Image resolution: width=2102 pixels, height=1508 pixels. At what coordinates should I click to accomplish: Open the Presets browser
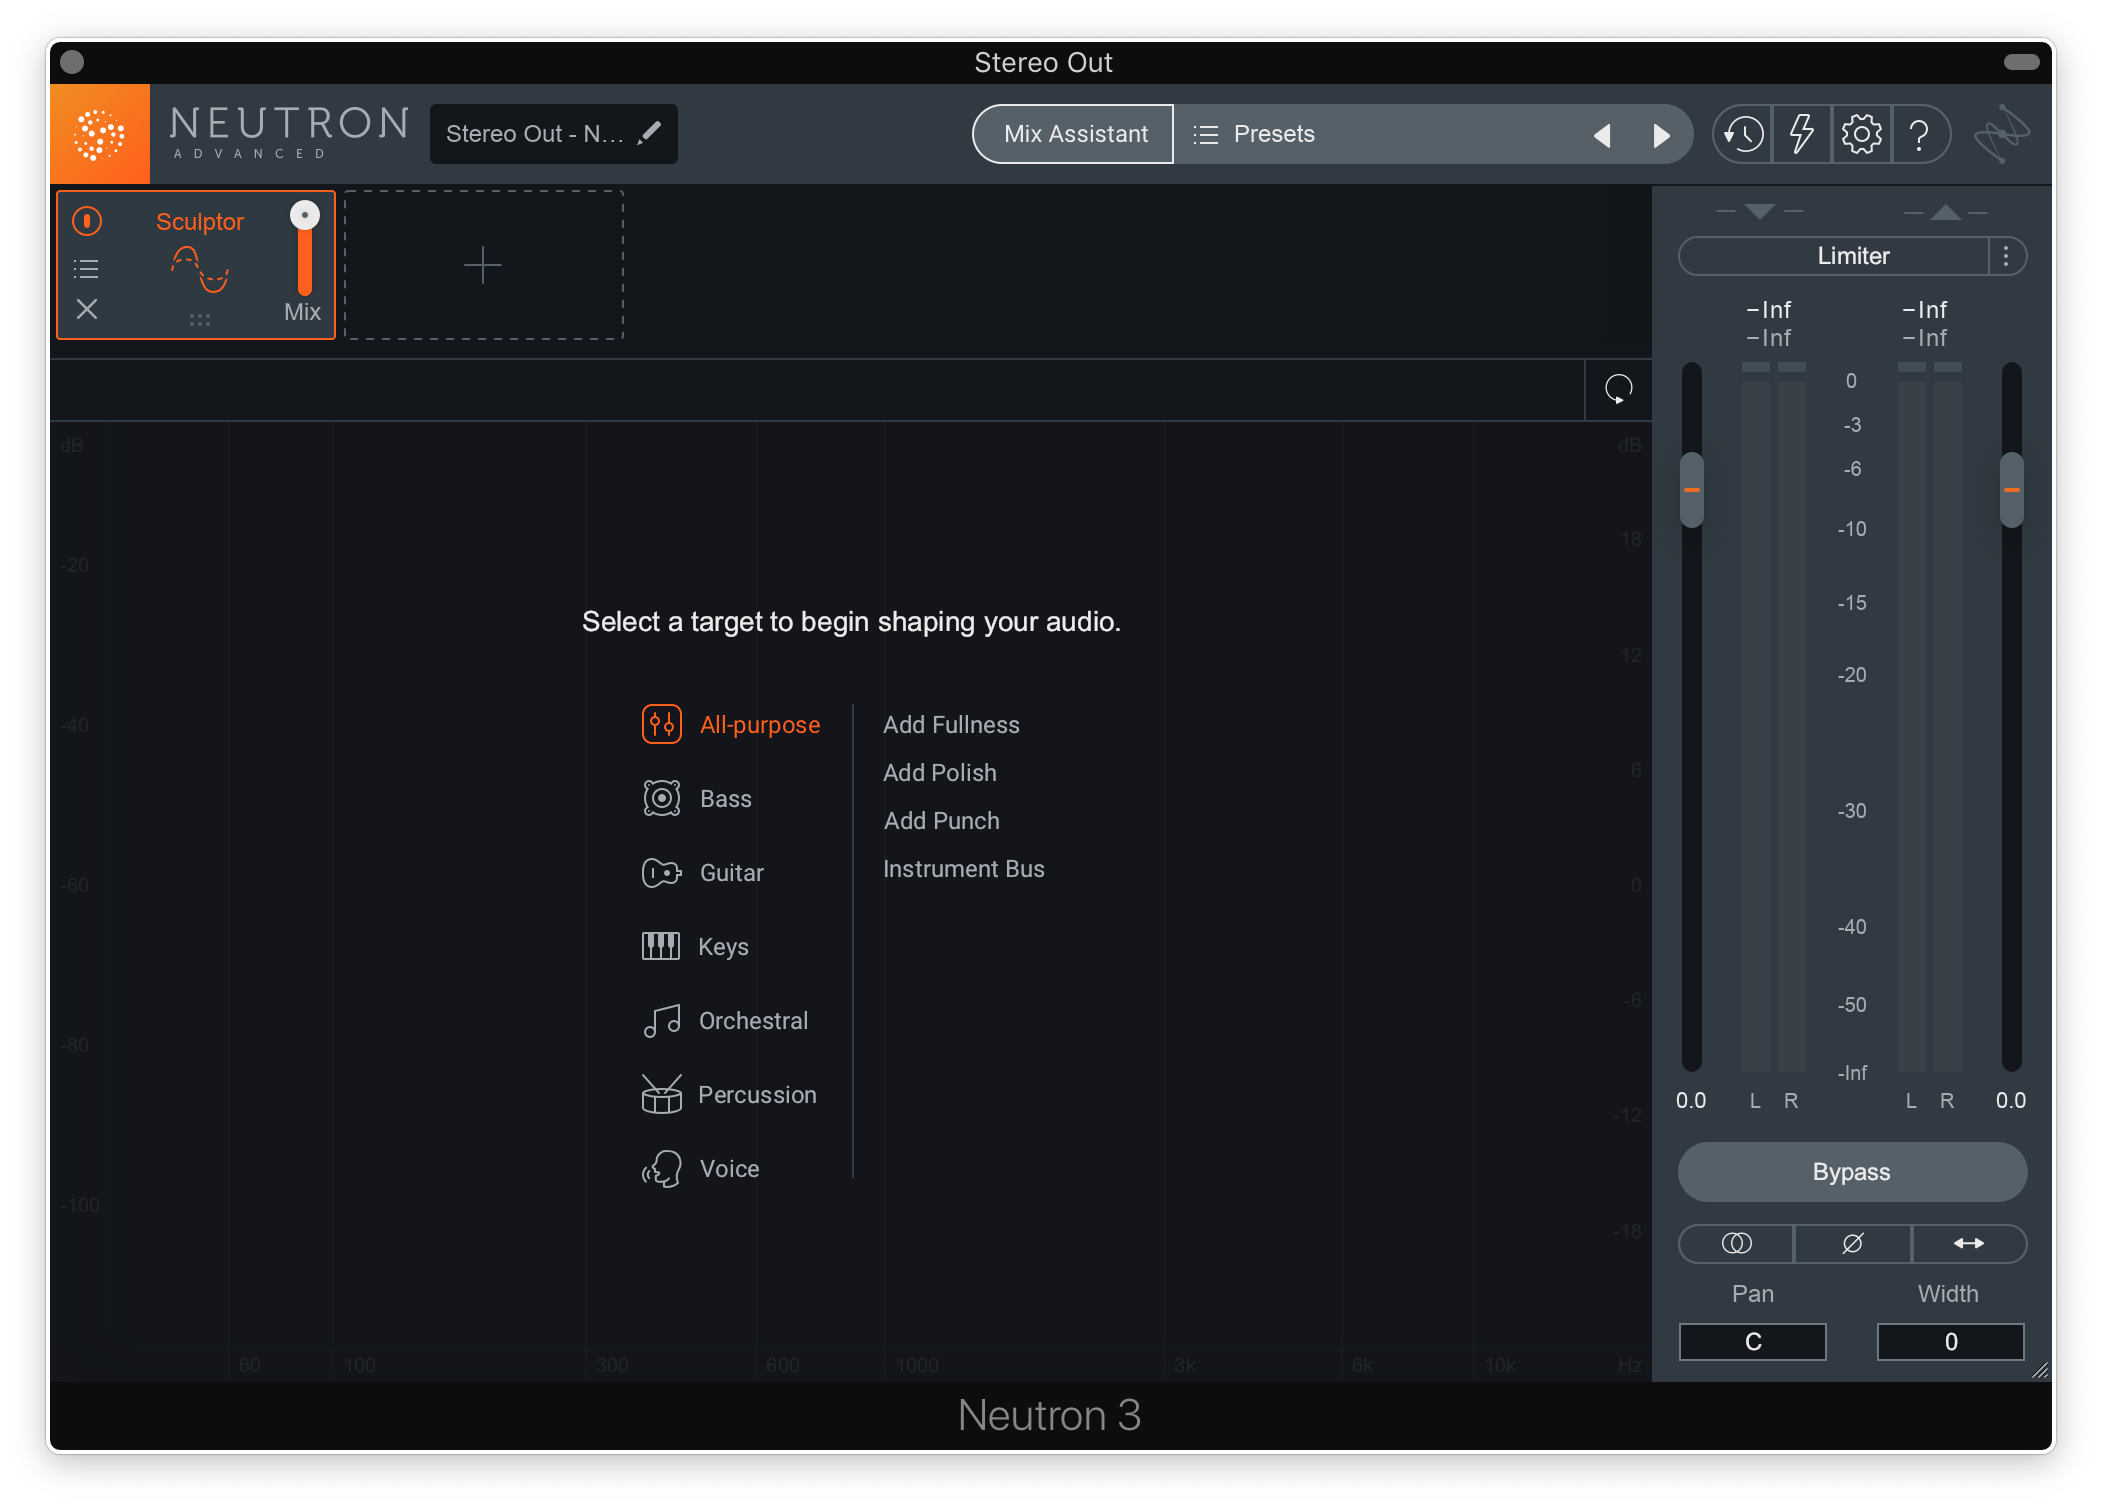[1255, 134]
